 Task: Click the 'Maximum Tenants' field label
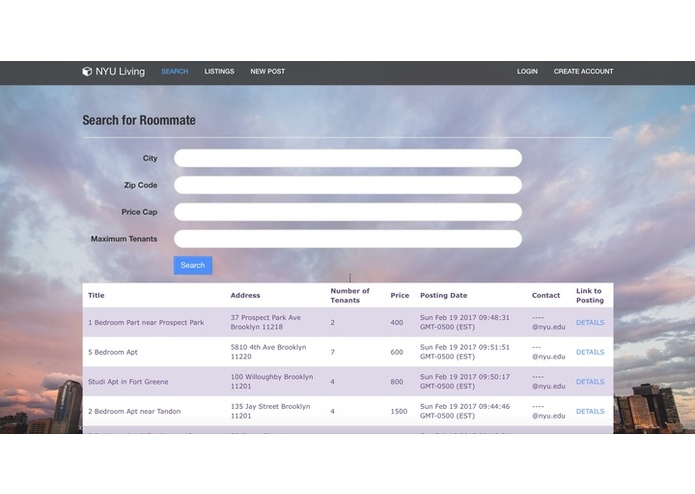pyautogui.click(x=124, y=239)
